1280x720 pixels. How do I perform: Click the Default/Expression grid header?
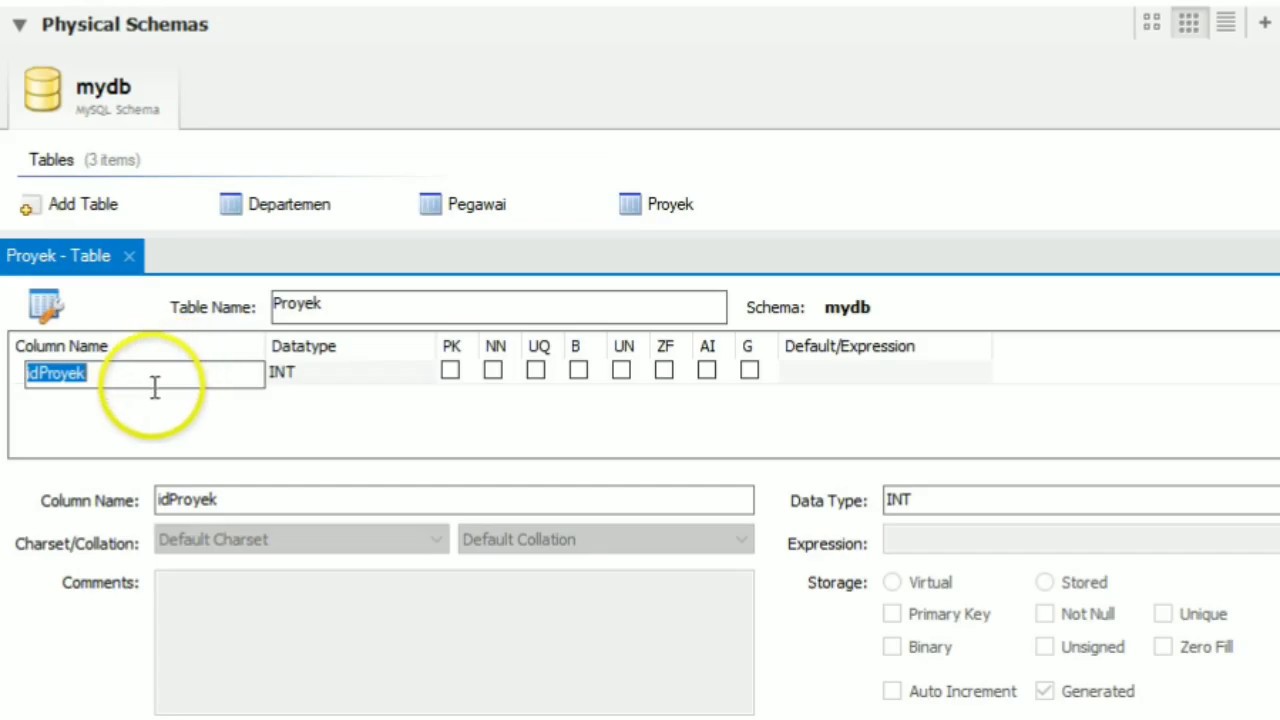850,346
